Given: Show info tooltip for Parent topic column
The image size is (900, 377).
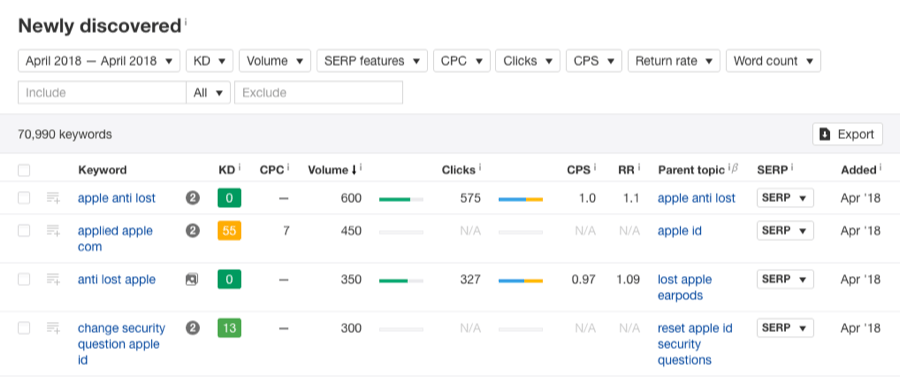Looking at the screenshot, I should point(730,167).
